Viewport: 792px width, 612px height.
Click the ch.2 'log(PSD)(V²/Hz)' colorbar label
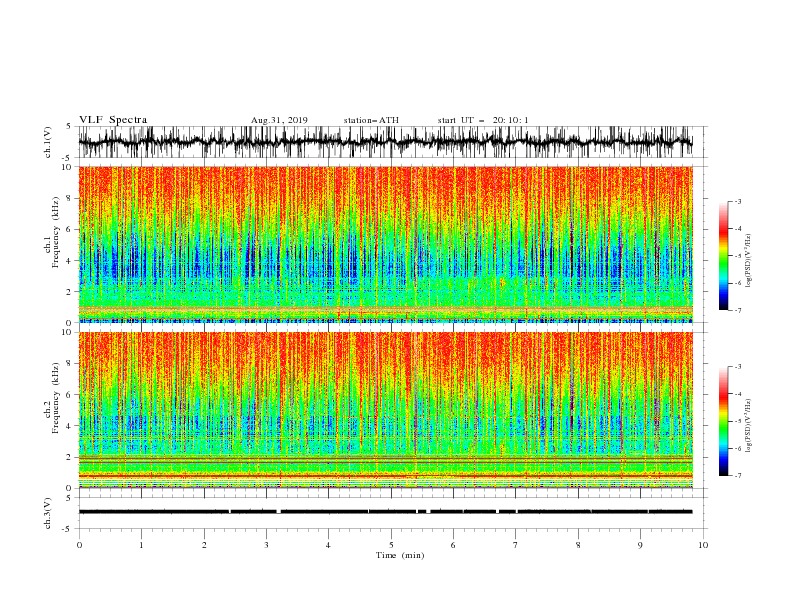tap(748, 426)
